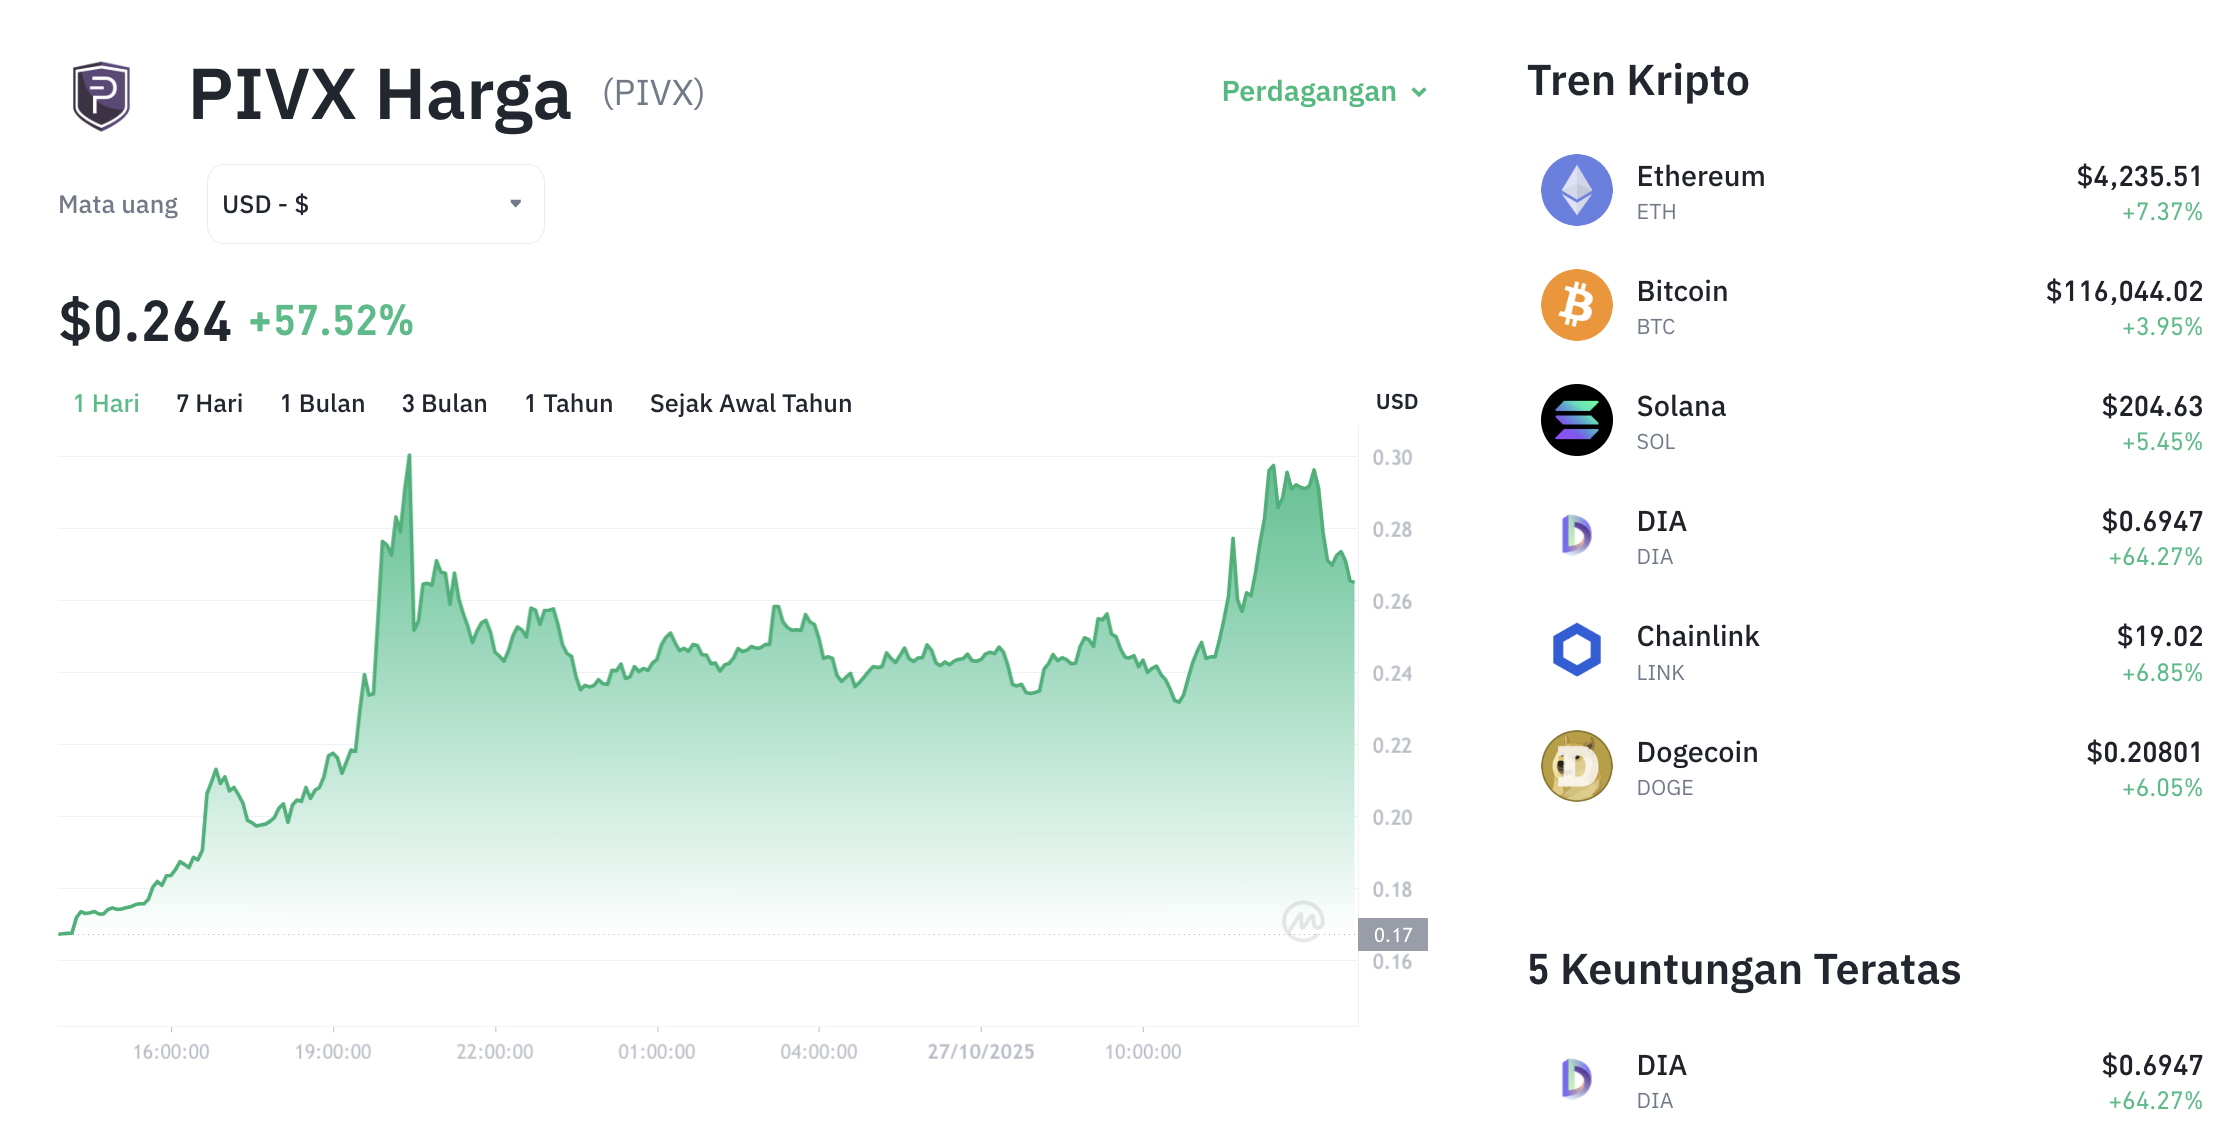Expand the USD - $ currency selector
This screenshot has height=1138, width=2230.
coord(375,204)
